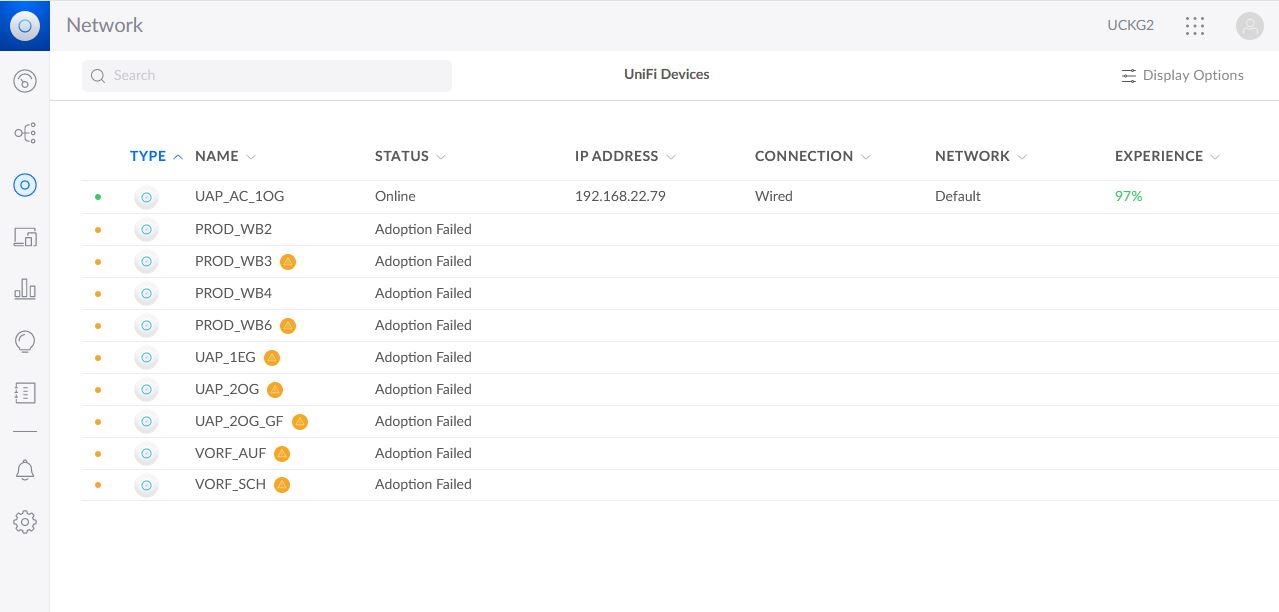This screenshot has height=612, width=1279.
Task: Focus the Search input field
Action: pos(267,76)
